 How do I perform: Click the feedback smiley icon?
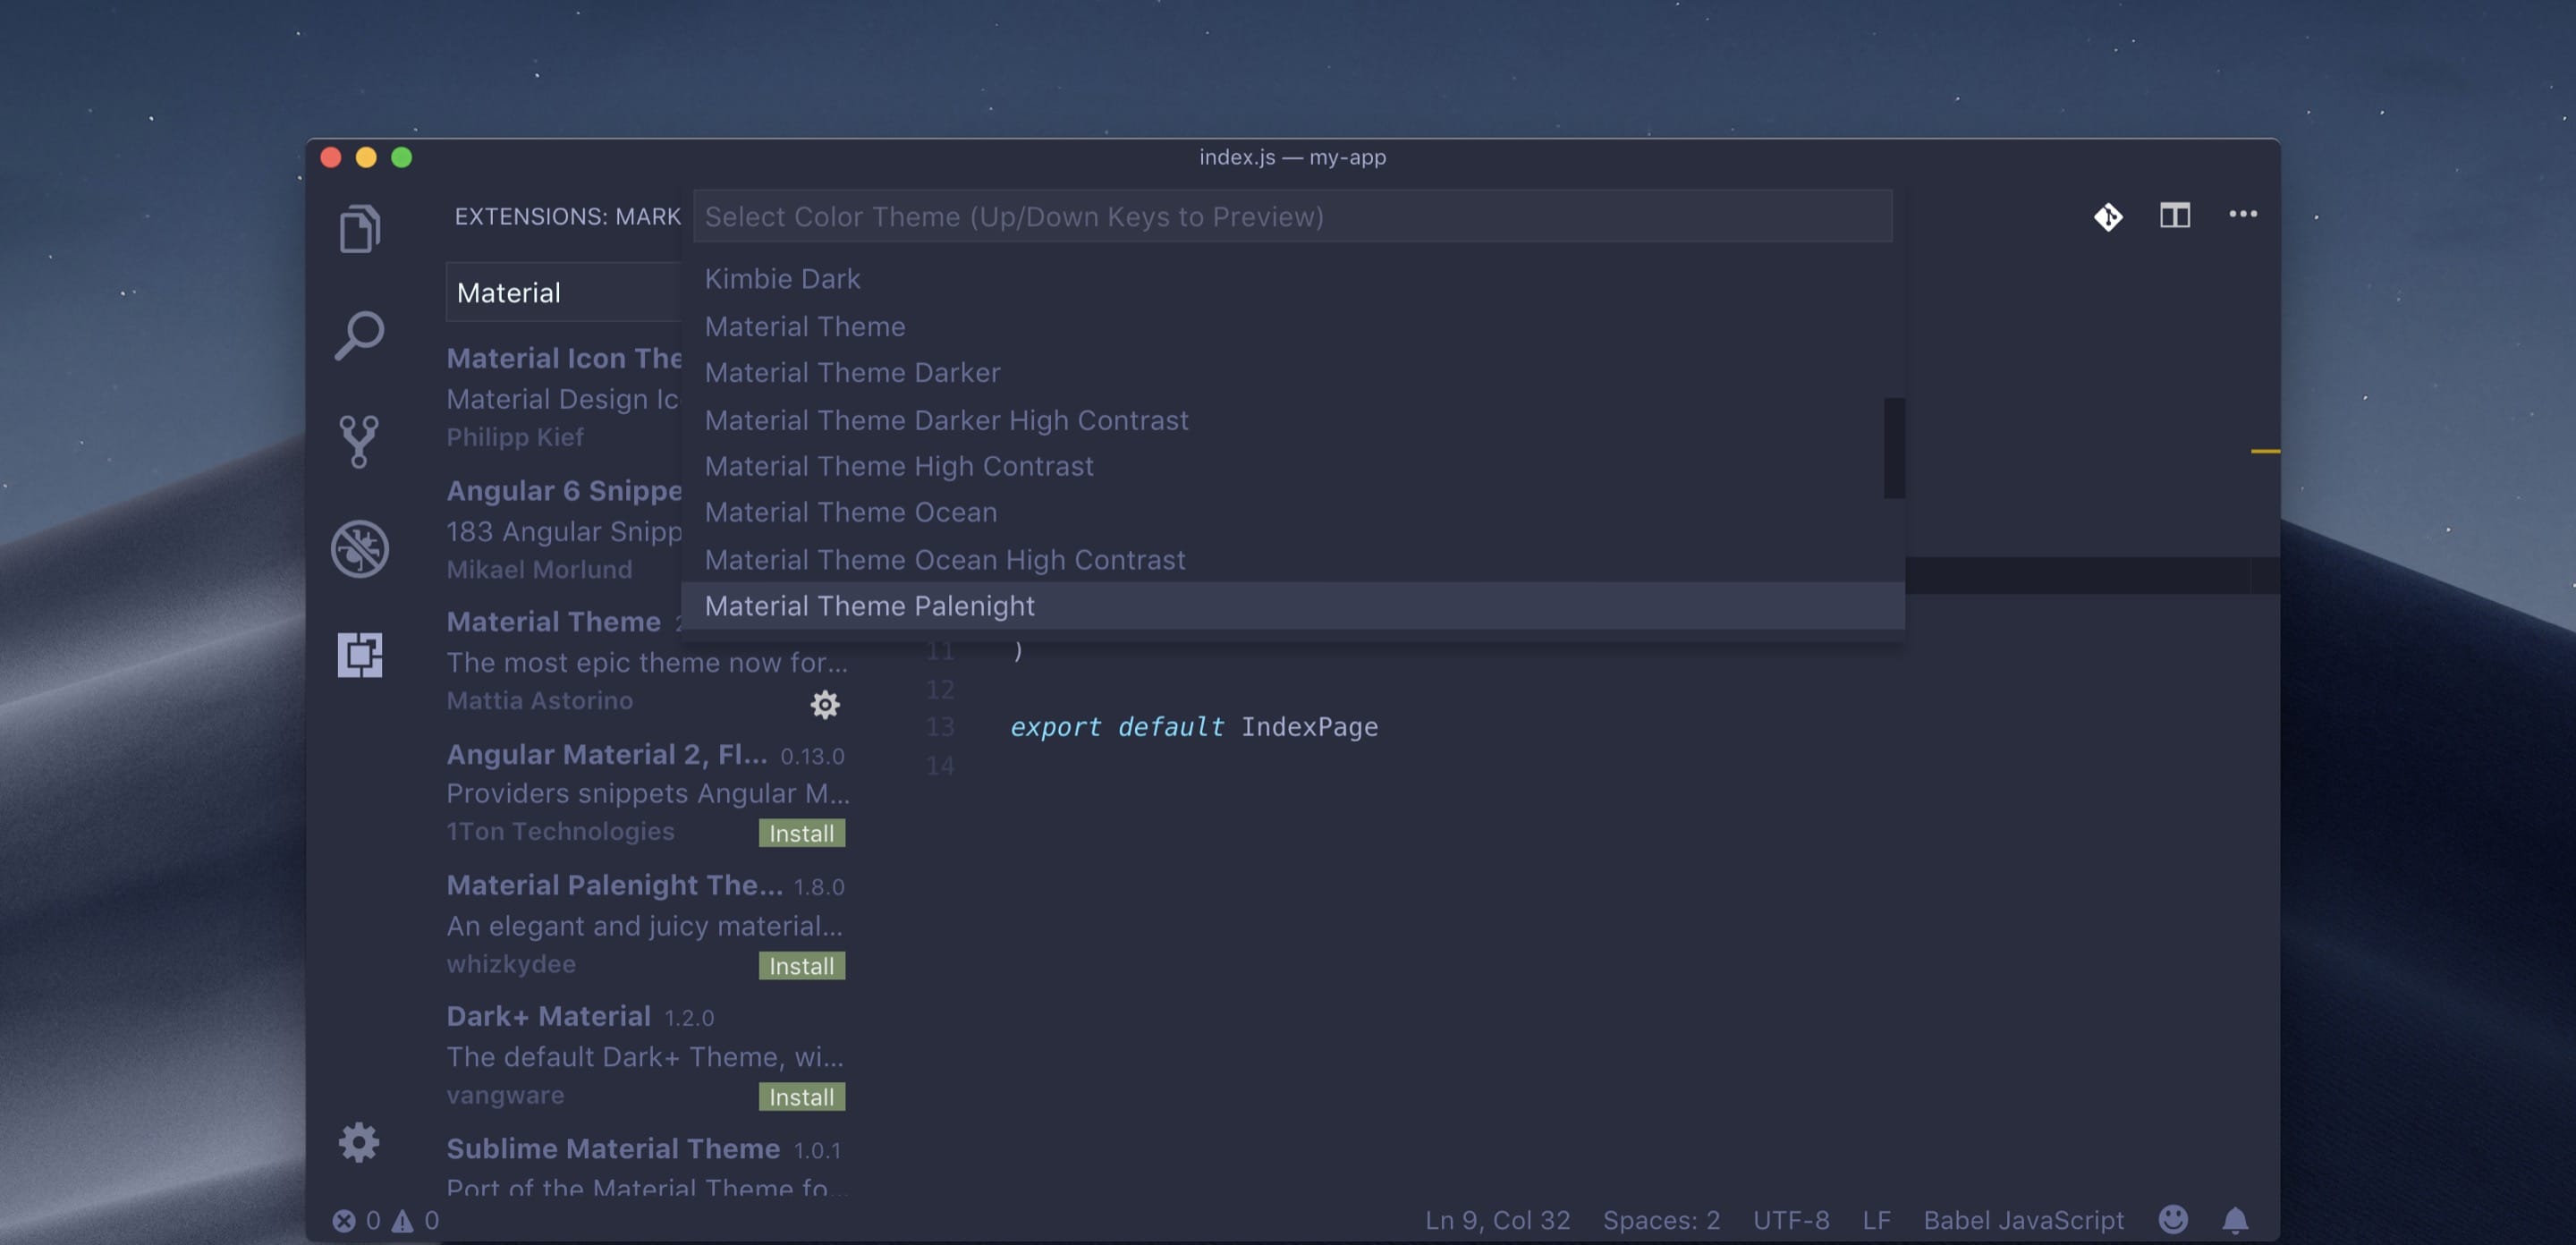(2173, 1220)
